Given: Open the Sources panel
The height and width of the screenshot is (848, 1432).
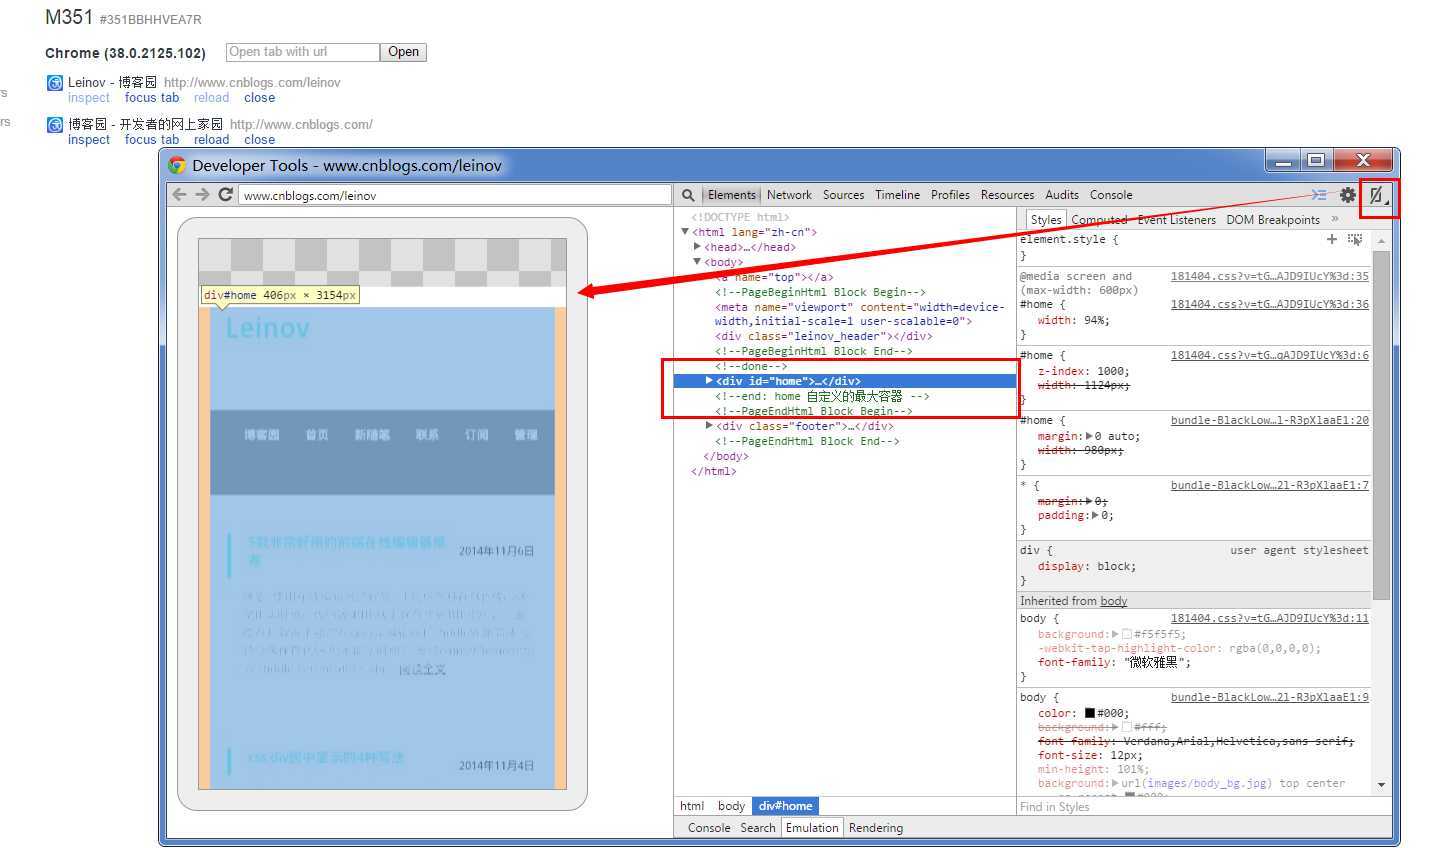Looking at the screenshot, I should pyautogui.click(x=843, y=195).
